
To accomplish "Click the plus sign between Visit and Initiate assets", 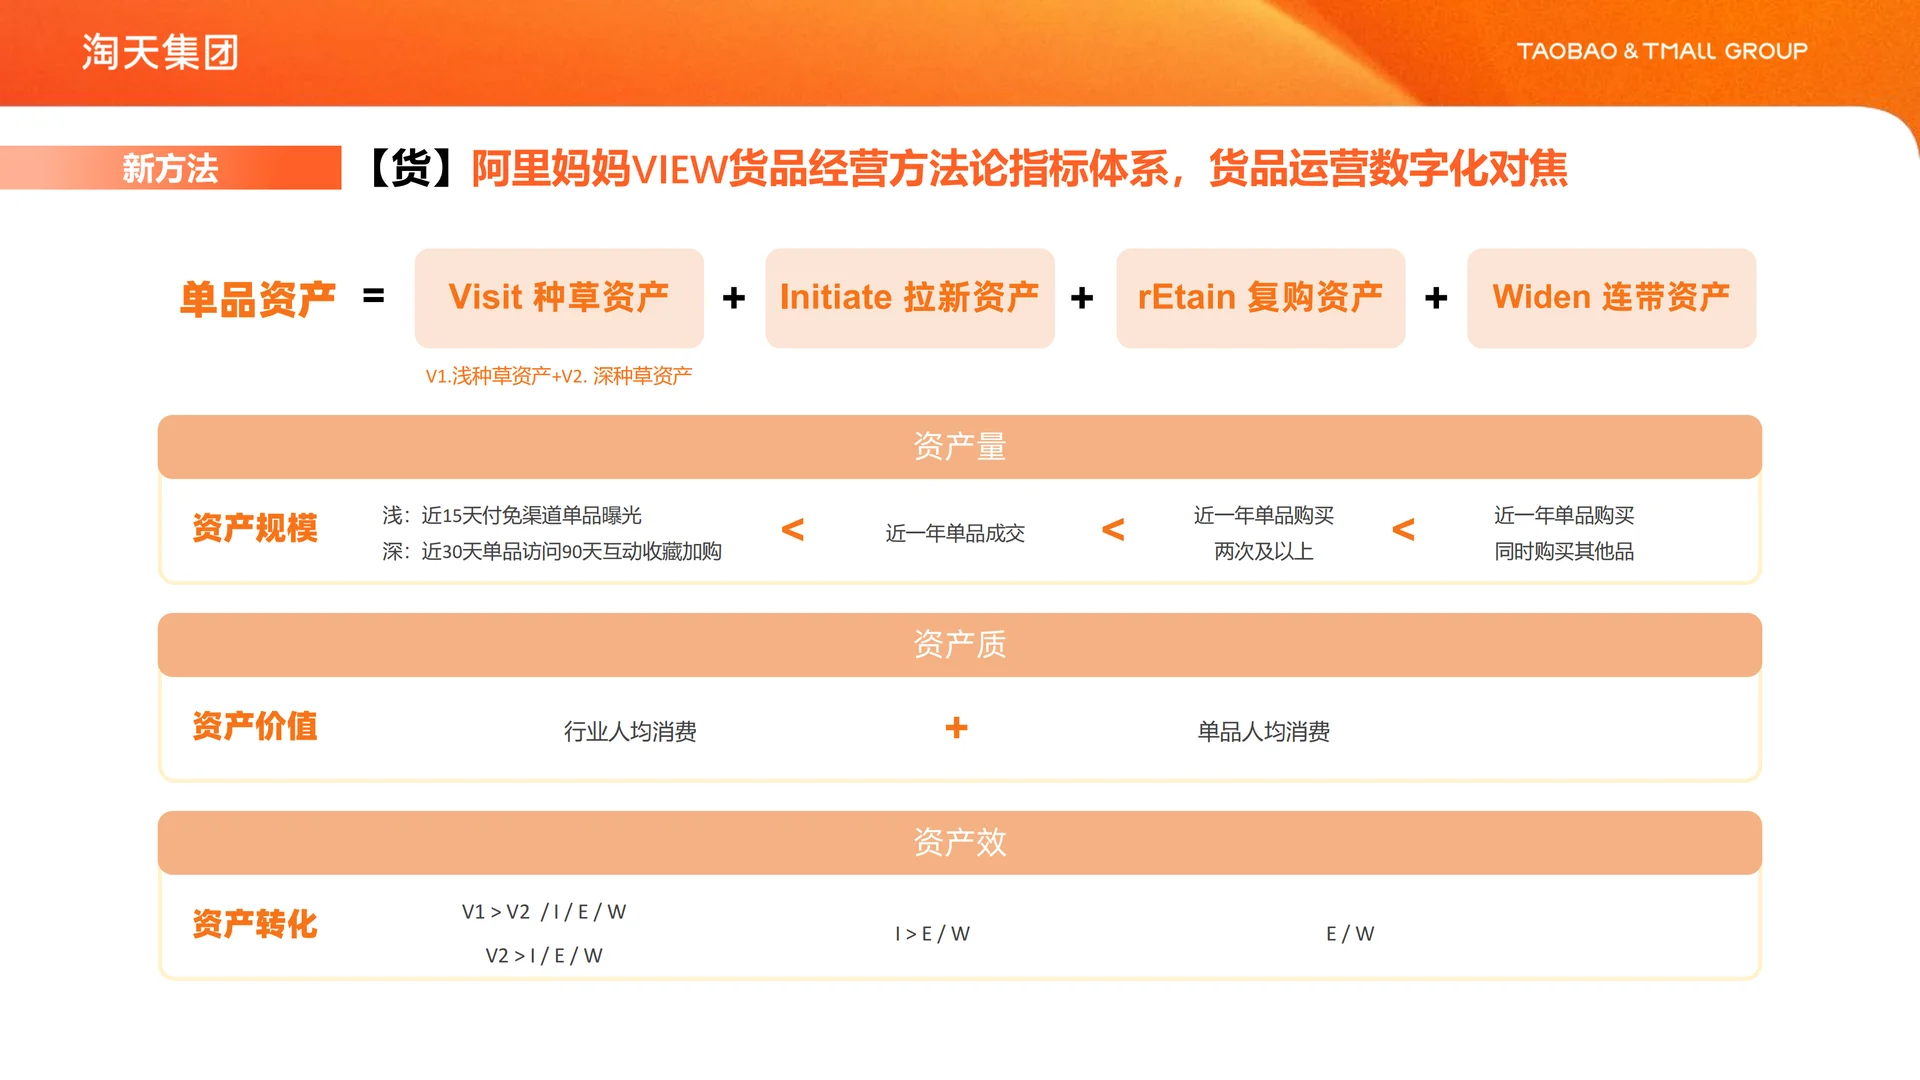I will tap(735, 297).
